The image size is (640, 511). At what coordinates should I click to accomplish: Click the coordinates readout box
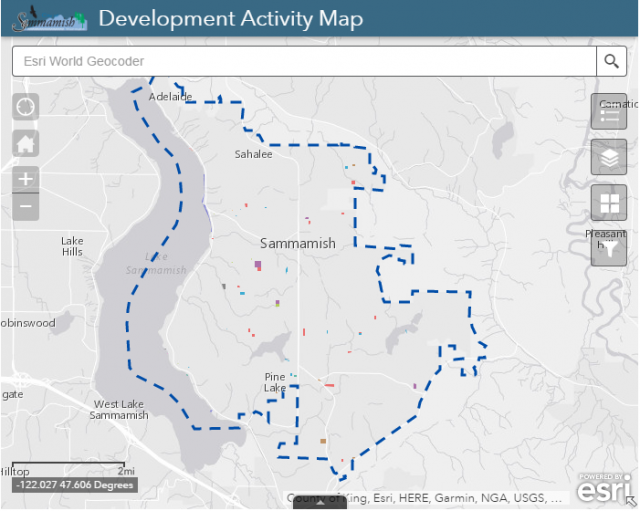point(75,485)
